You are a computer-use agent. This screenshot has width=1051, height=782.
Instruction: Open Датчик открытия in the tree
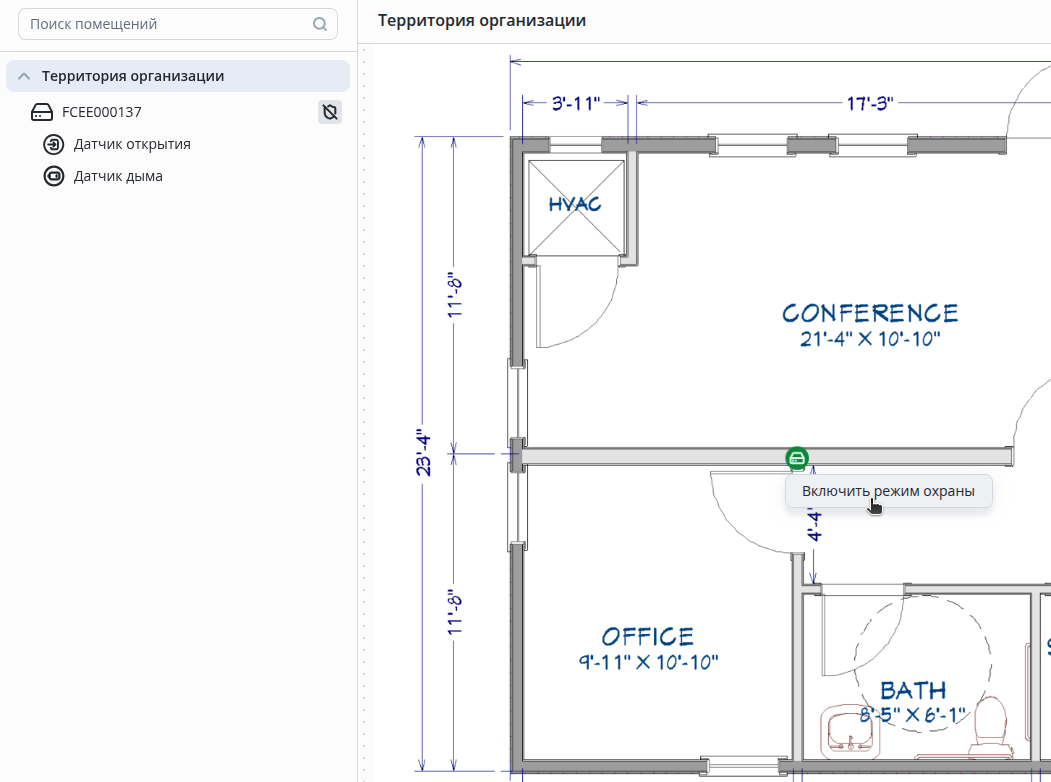132,144
